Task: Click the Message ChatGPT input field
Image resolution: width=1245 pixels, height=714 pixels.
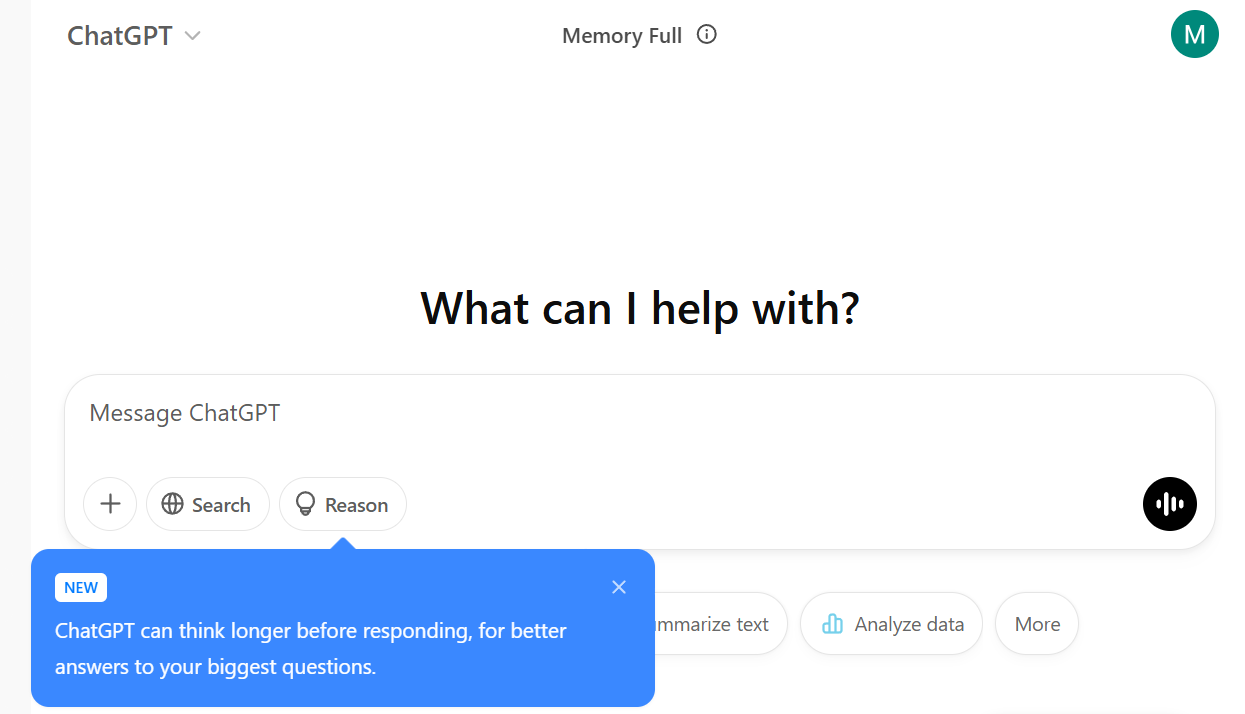Action: point(400,412)
